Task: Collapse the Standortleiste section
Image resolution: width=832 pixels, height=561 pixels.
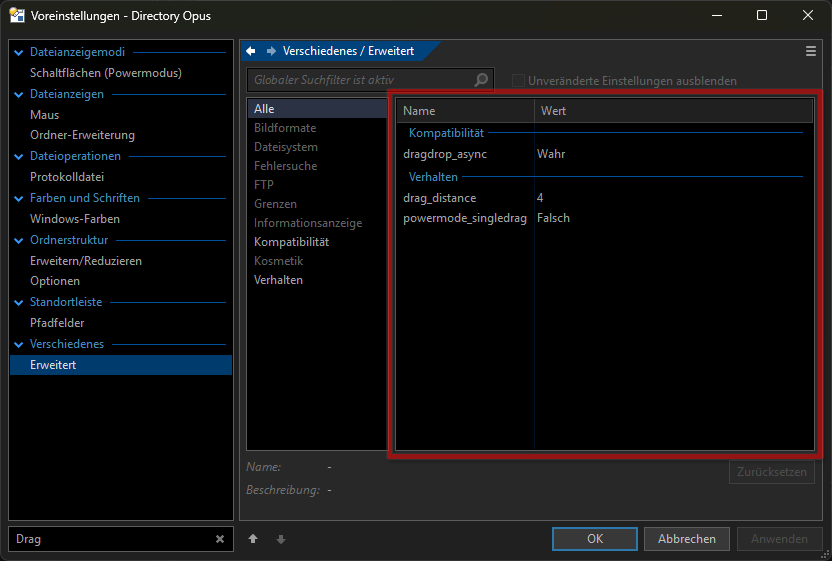Action: (19, 303)
